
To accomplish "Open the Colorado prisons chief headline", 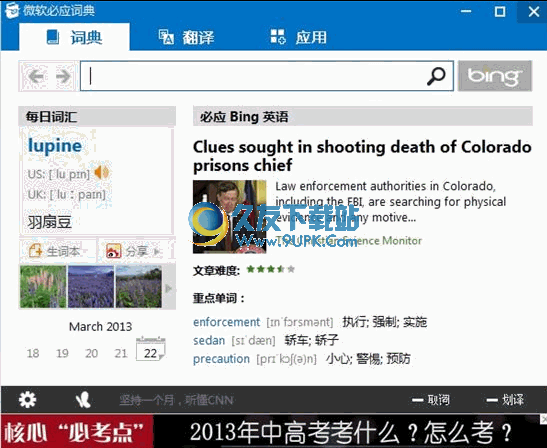I will (x=362, y=156).
